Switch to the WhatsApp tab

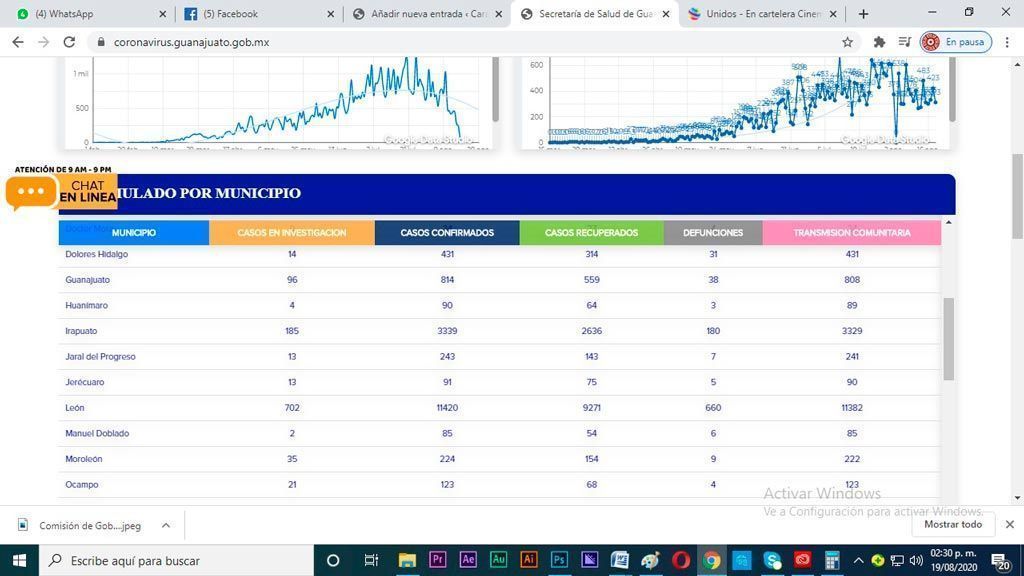pos(91,14)
